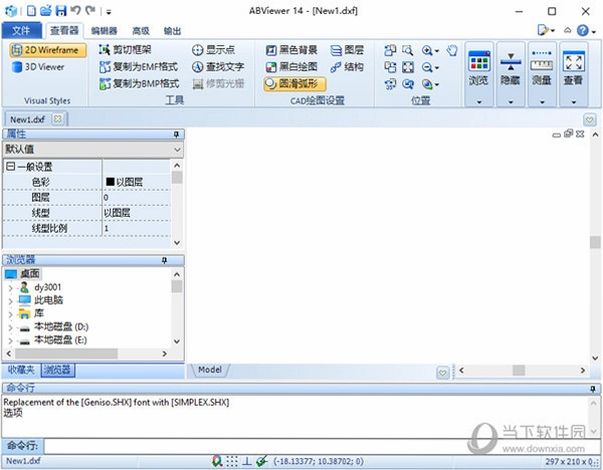This screenshot has width=603, height=470.
Task: Click the Redo arrow in quick access
Action: click(x=91, y=10)
